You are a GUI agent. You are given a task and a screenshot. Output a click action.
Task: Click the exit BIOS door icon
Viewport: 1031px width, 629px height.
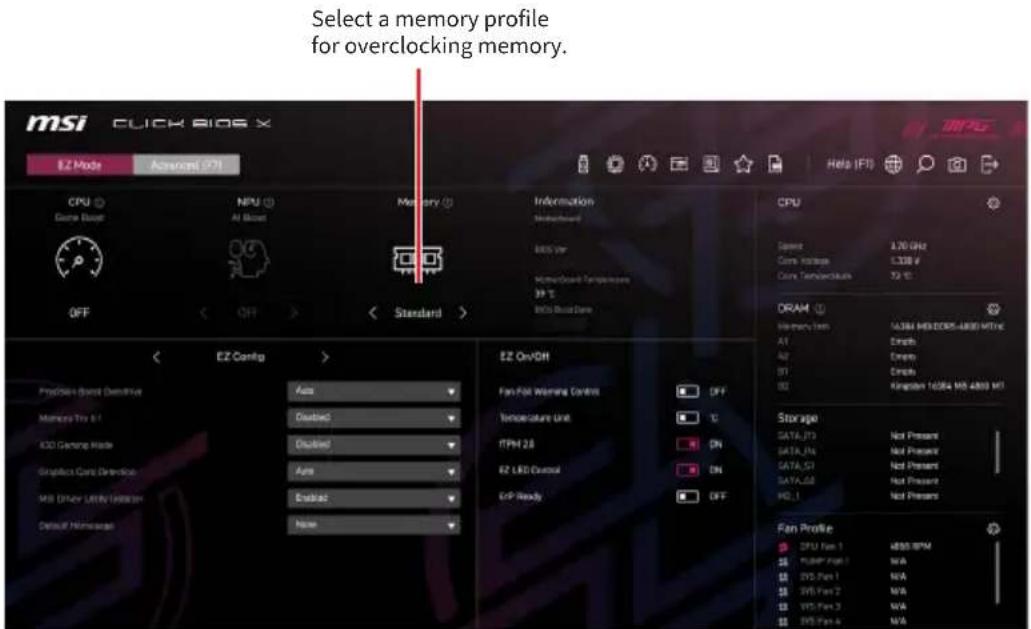[x=990, y=164]
